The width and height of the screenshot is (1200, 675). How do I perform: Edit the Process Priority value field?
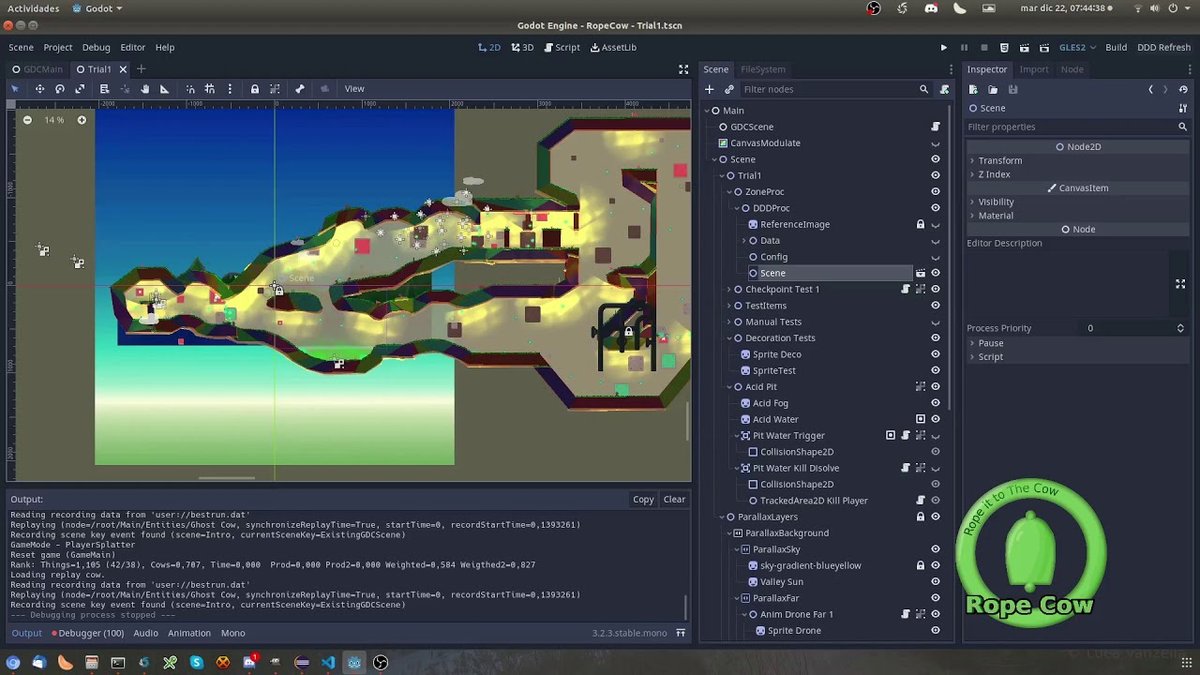pos(1091,327)
